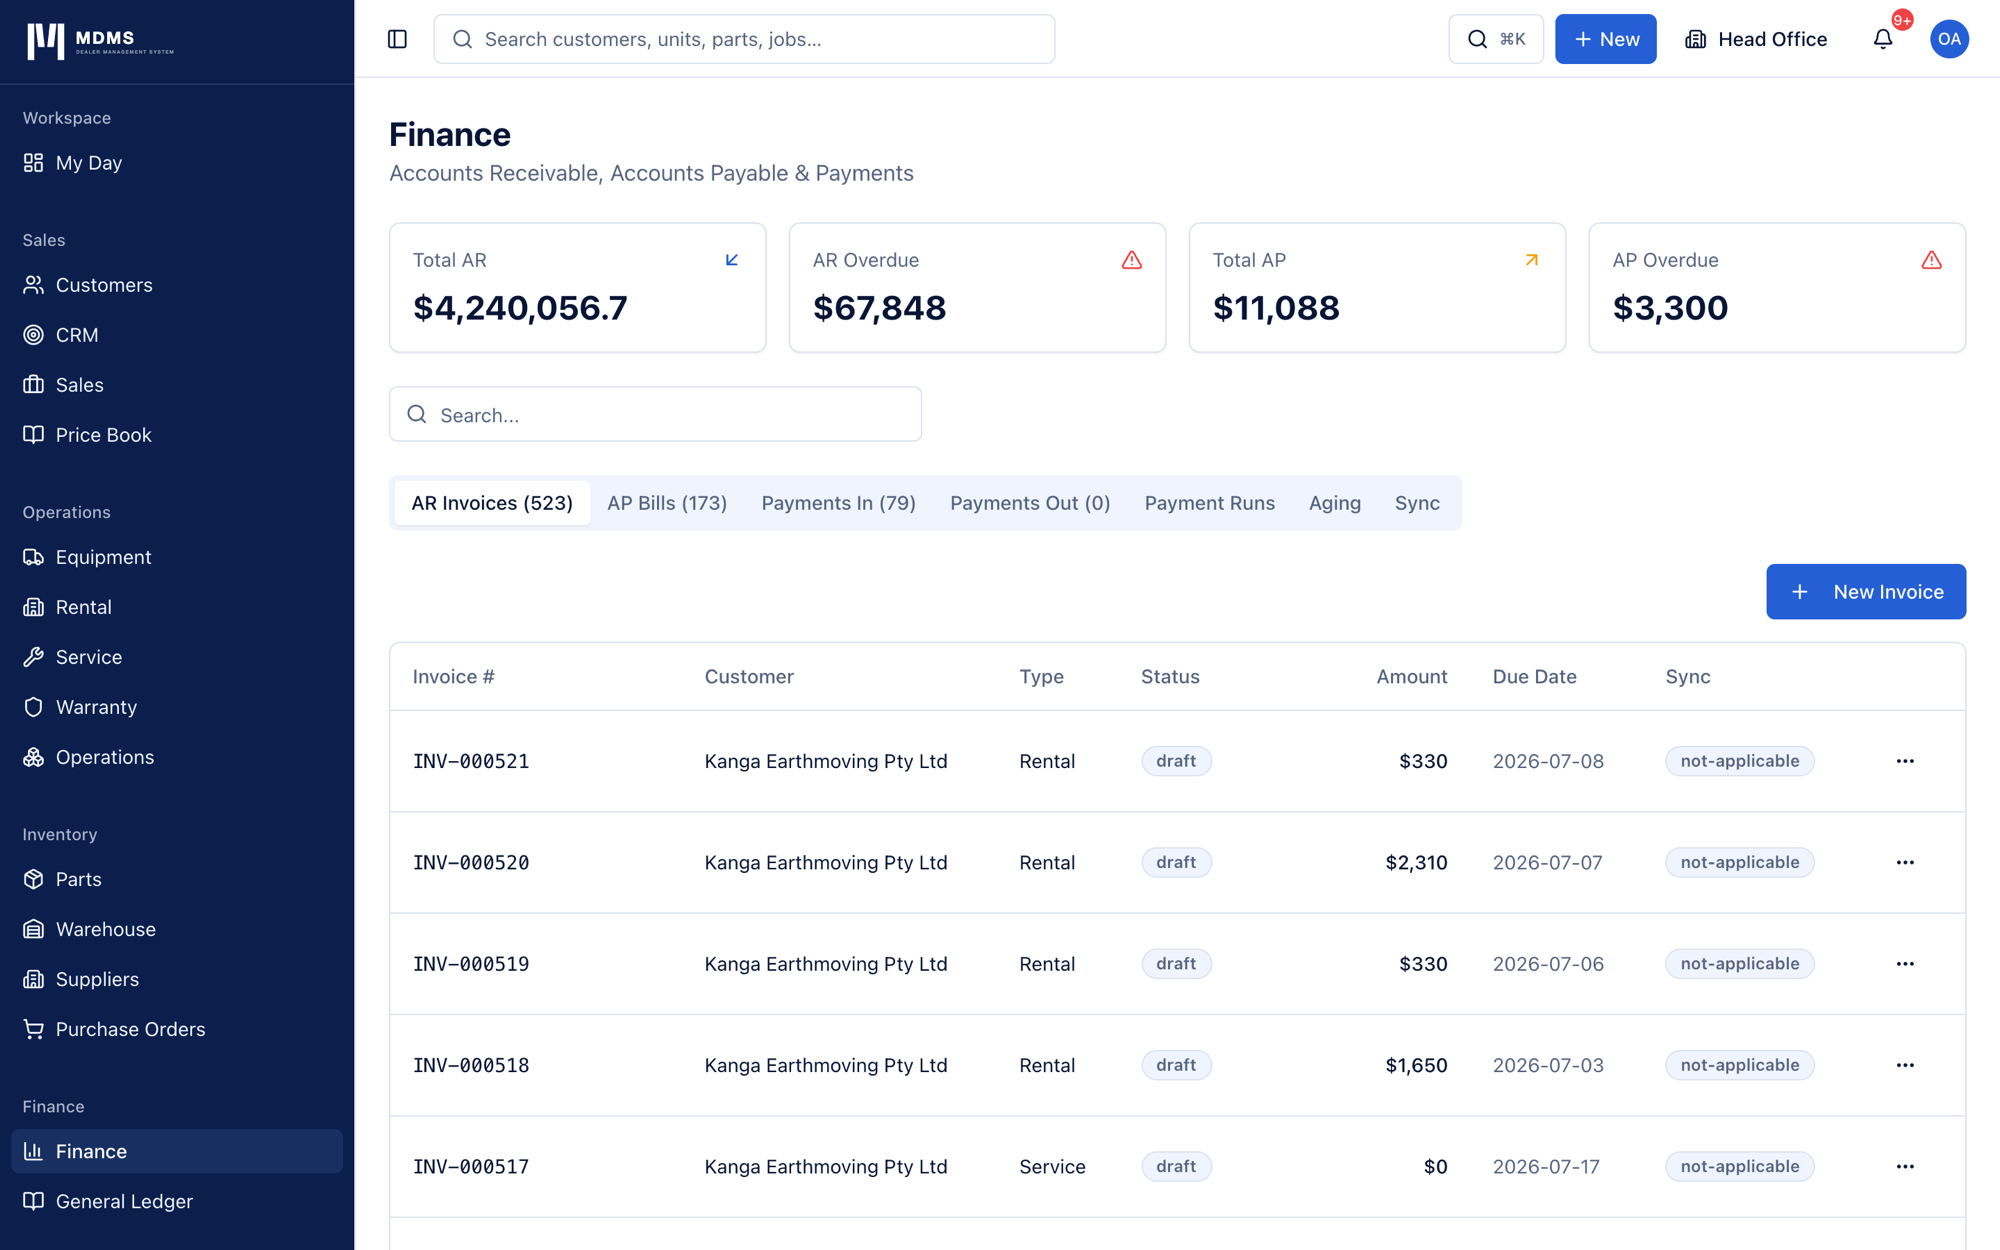Click the Finance chart icon
2000x1250 pixels.
click(x=34, y=1151)
